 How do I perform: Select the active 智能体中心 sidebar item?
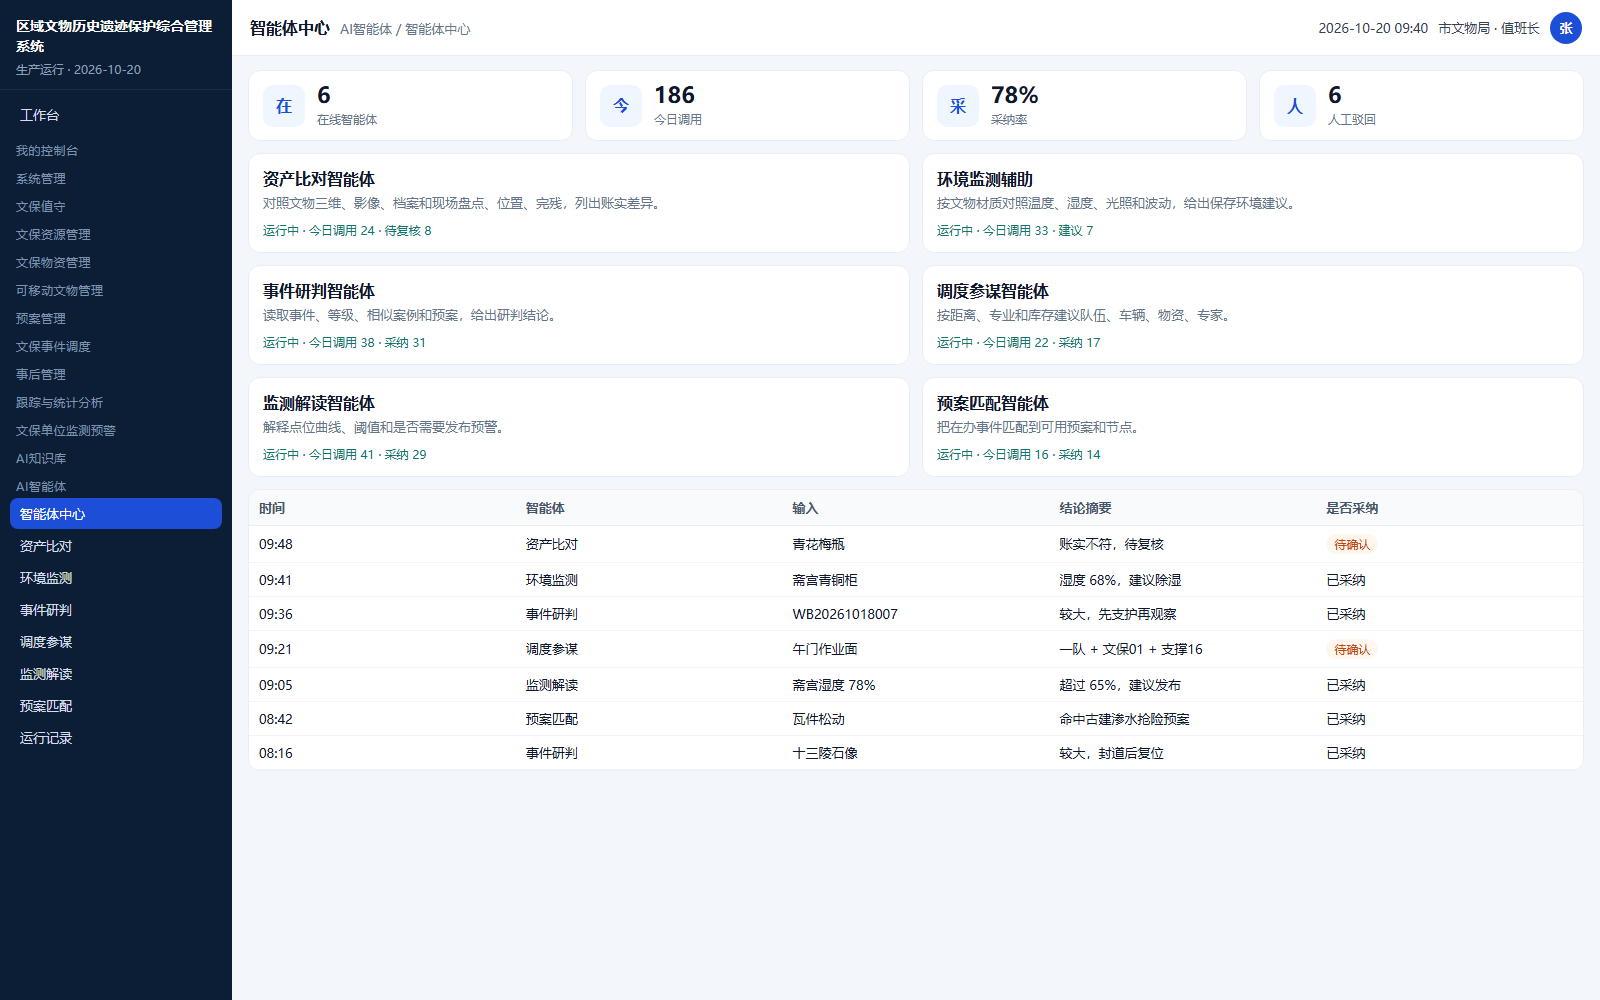pyautogui.click(x=116, y=514)
